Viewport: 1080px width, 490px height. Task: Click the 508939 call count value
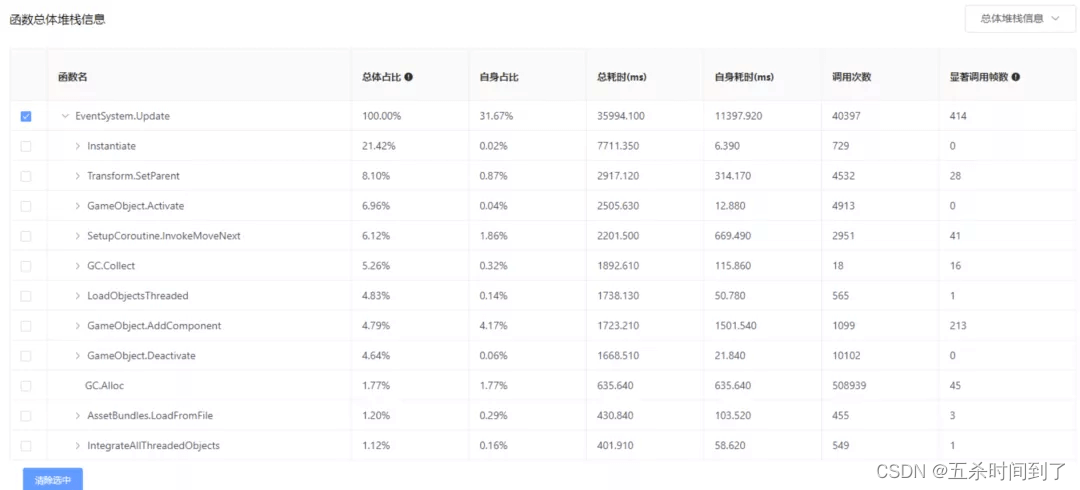(849, 386)
